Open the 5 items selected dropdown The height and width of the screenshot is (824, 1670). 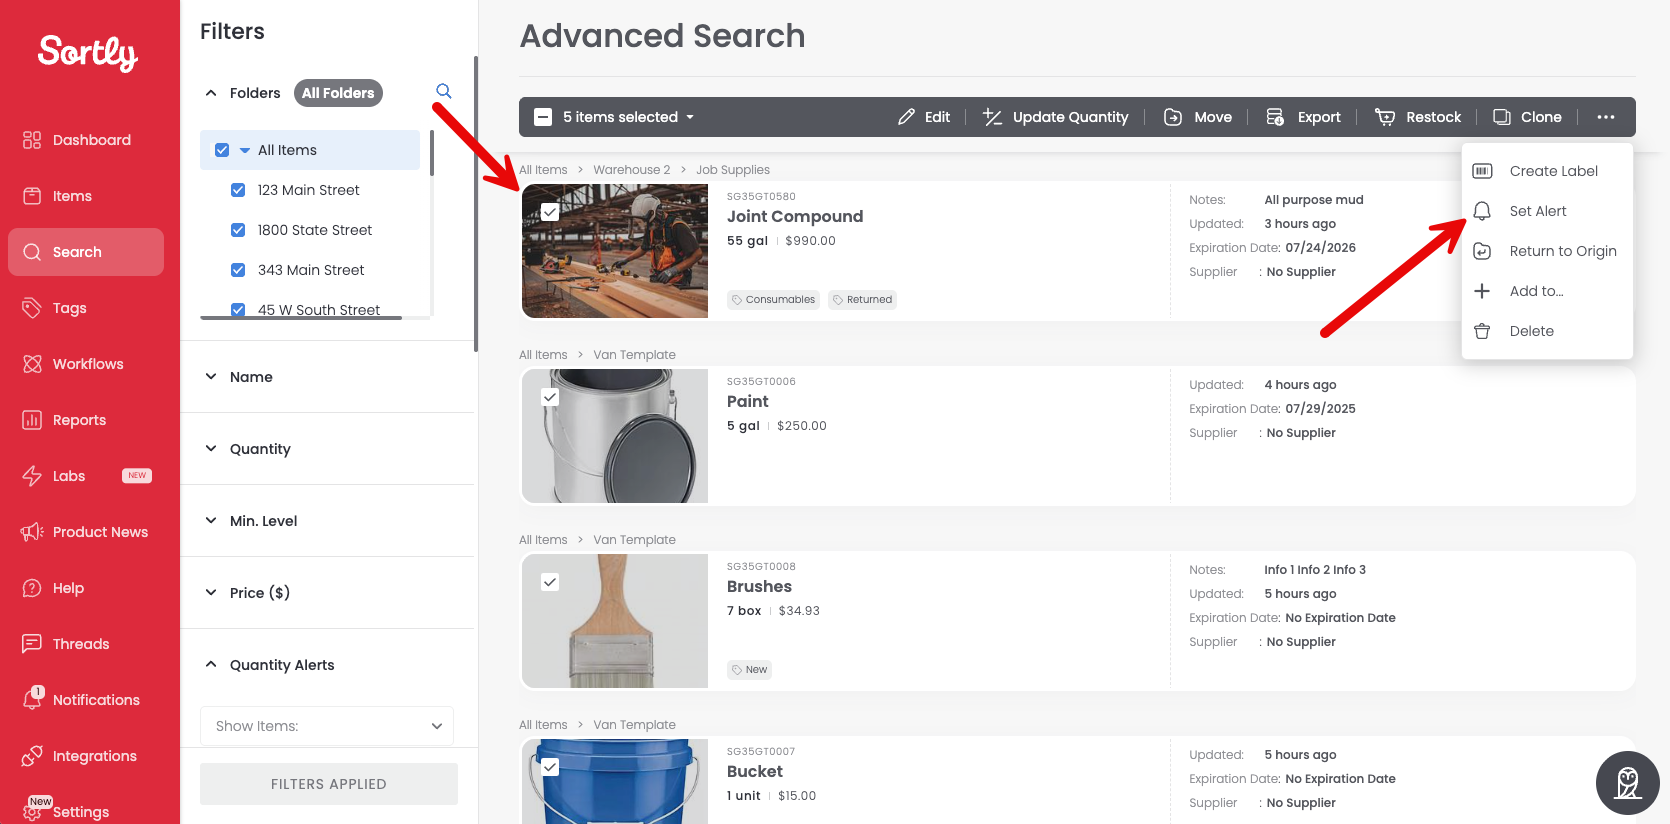tap(628, 117)
